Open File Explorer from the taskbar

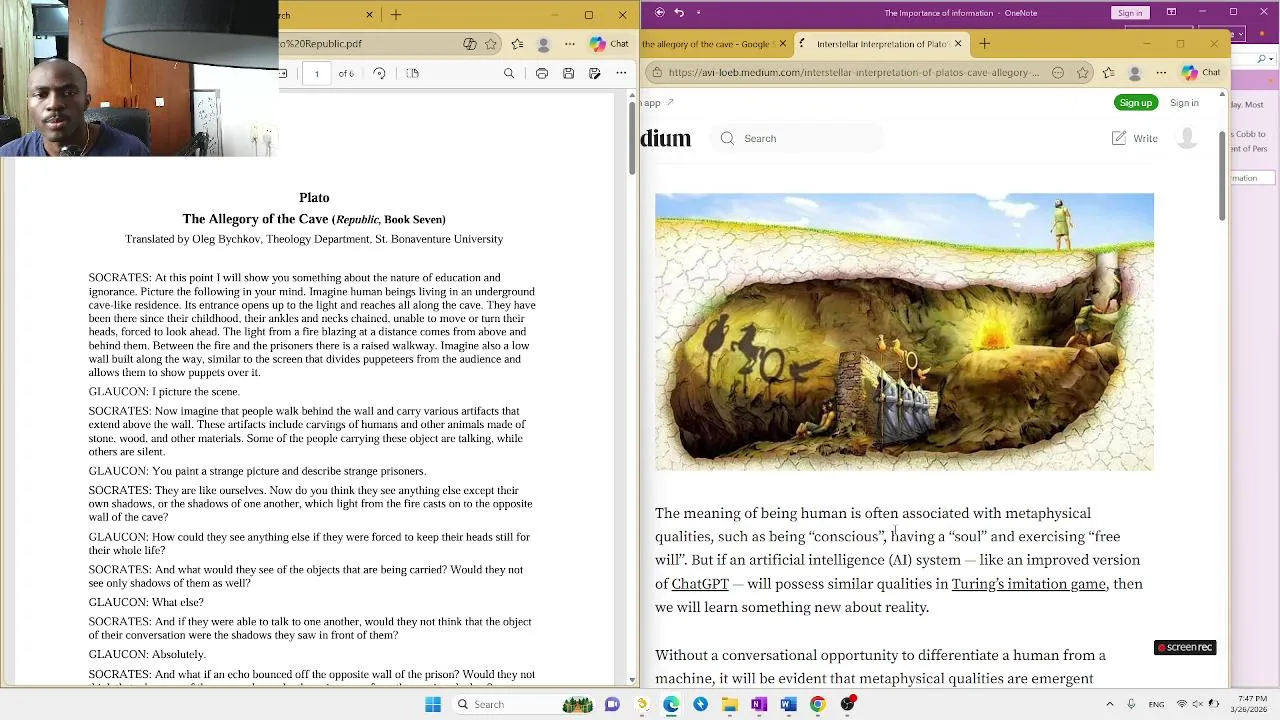[730, 704]
